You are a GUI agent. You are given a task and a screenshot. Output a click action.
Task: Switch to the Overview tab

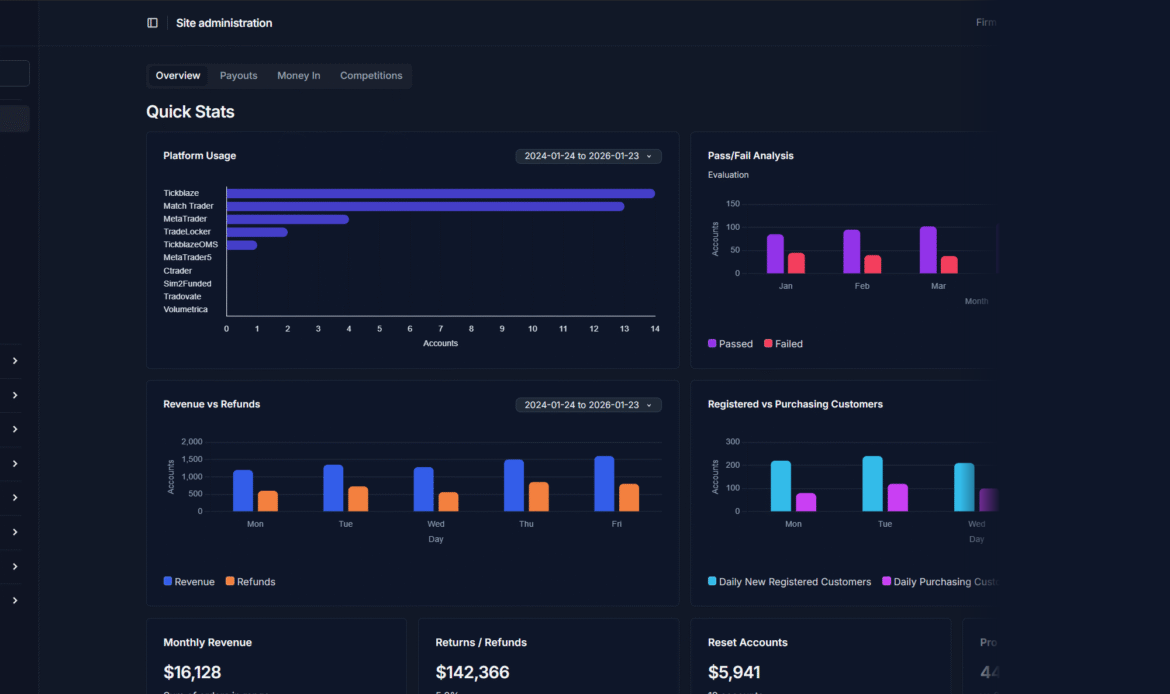pos(178,75)
